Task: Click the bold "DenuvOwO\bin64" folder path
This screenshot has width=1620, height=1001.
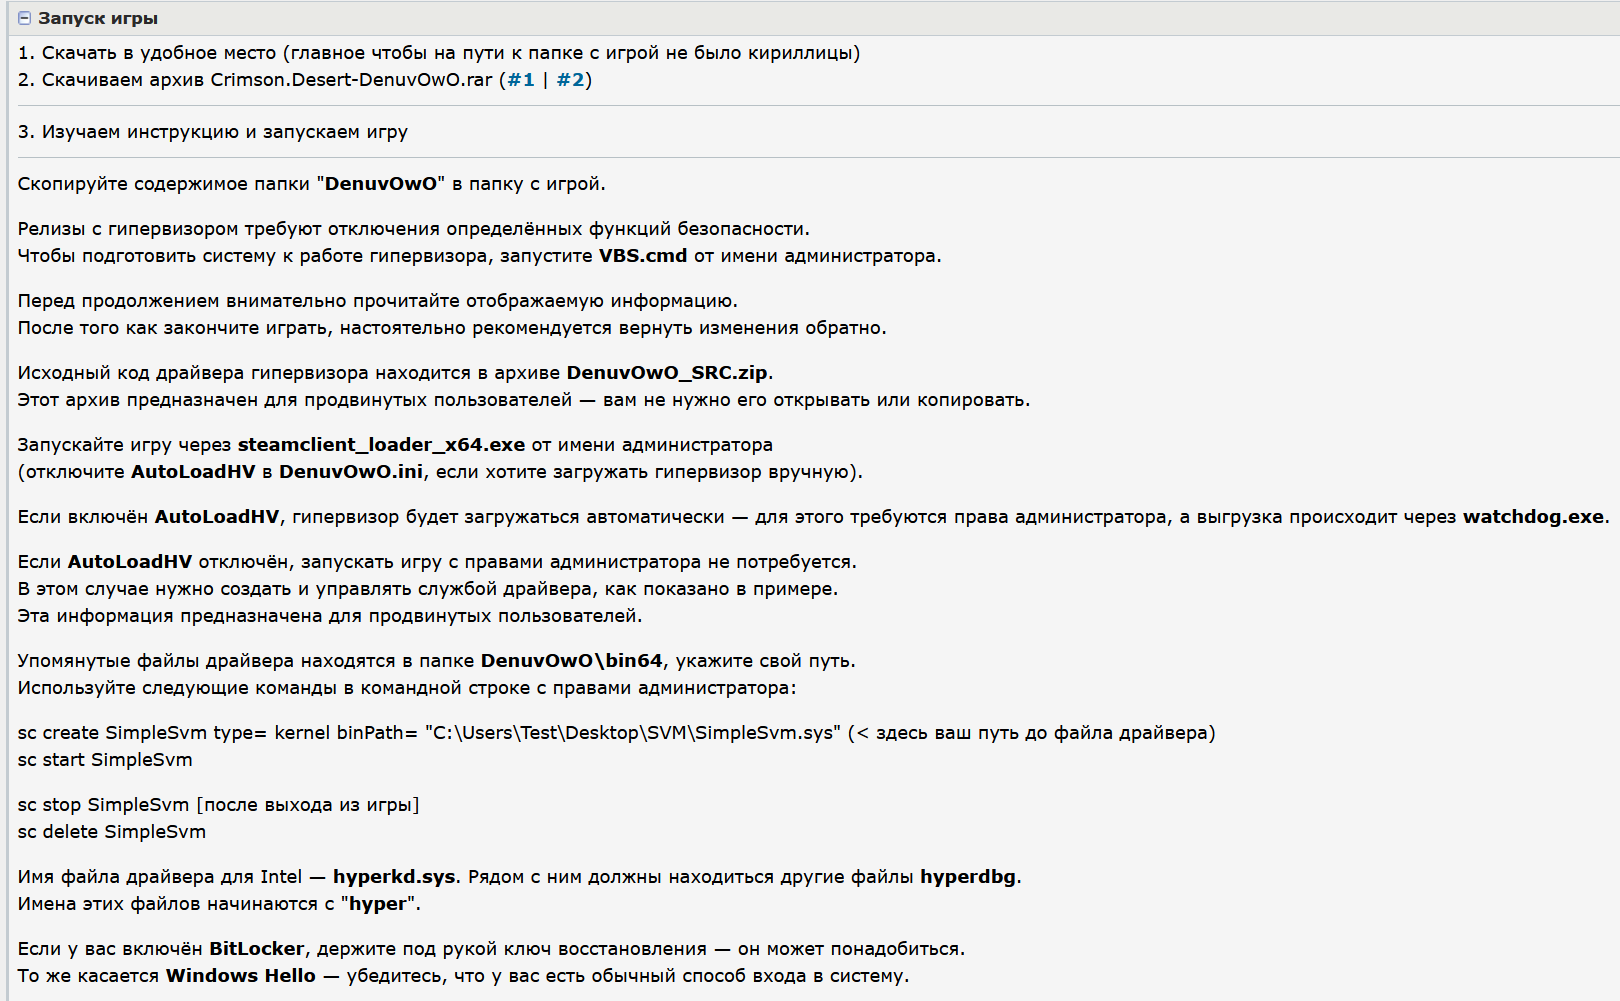Action: pyautogui.click(x=571, y=661)
